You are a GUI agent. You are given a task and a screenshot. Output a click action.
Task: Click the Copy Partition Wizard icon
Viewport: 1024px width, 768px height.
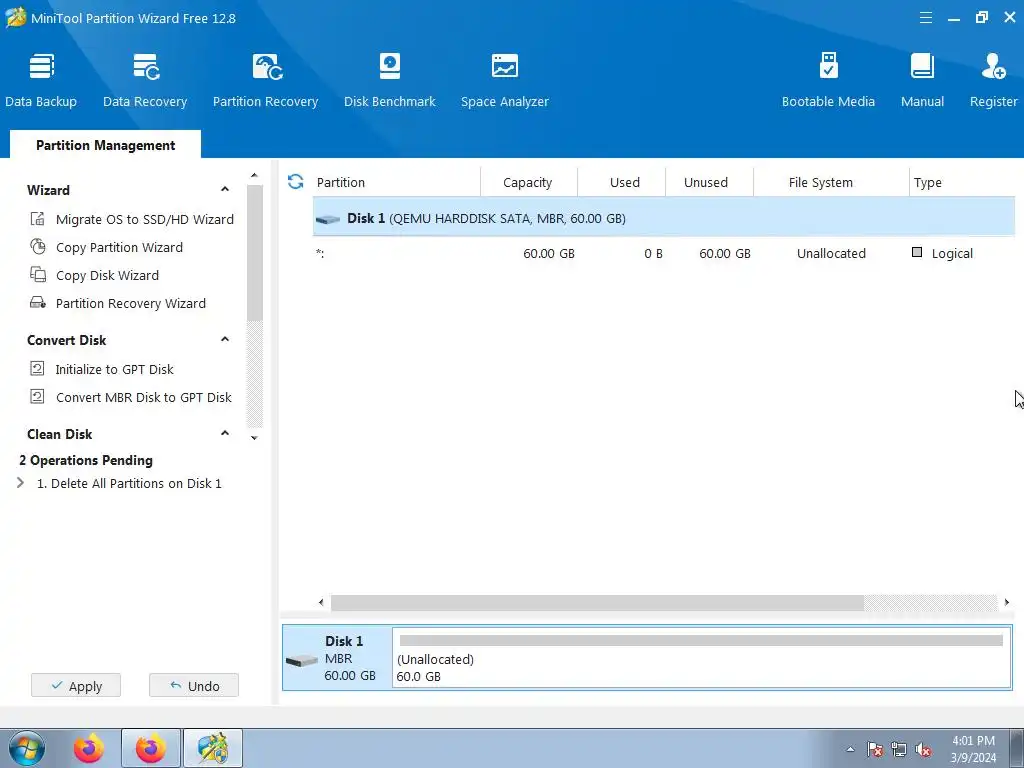pos(38,247)
